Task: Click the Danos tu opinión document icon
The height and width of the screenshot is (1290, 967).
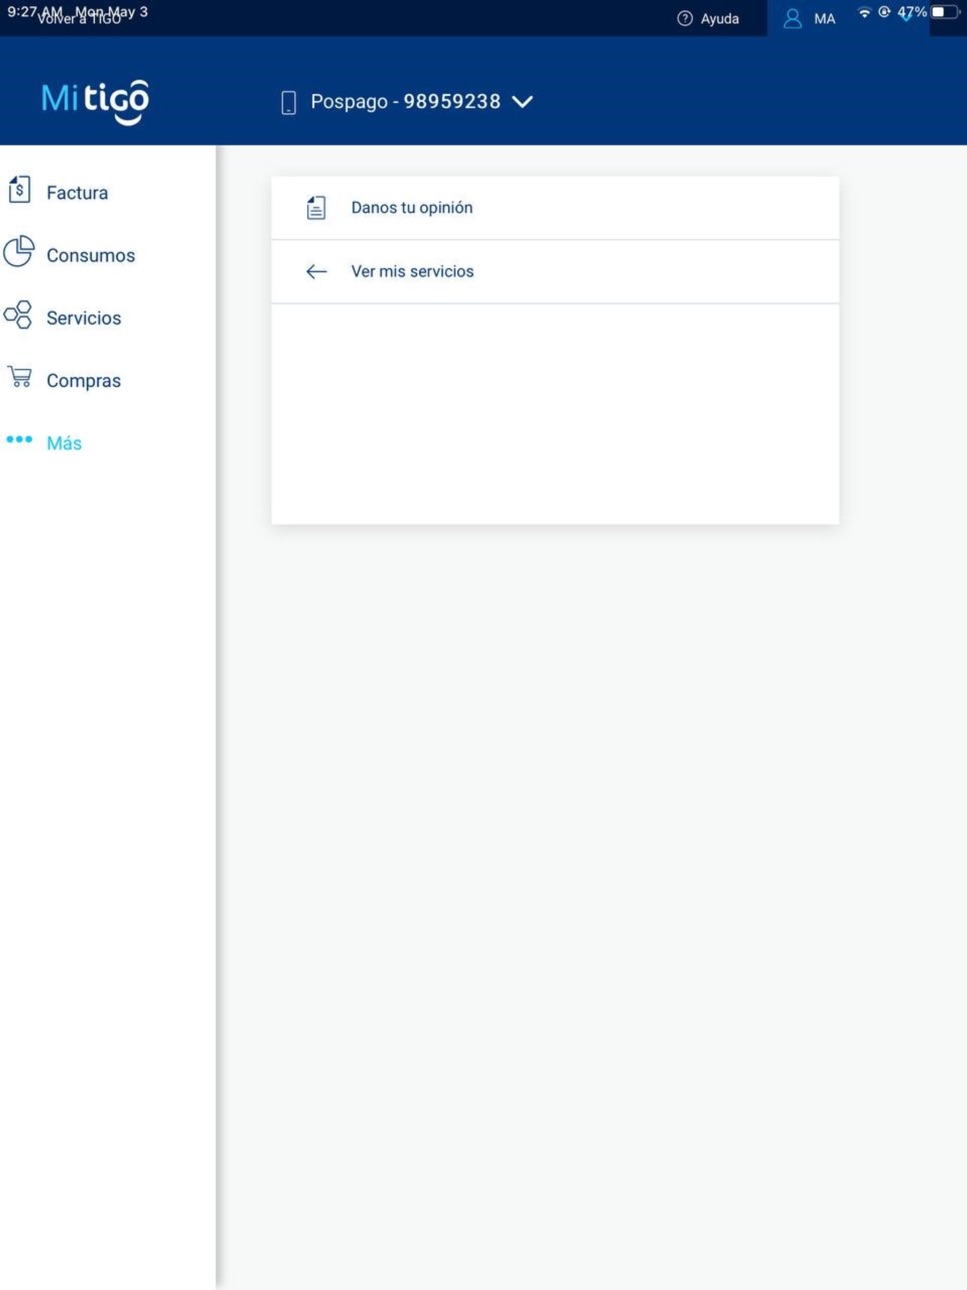Action: tap(316, 208)
